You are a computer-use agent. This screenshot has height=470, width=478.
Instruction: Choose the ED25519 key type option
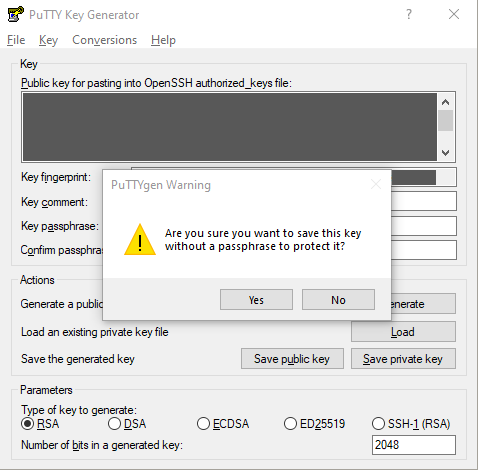pos(315,424)
